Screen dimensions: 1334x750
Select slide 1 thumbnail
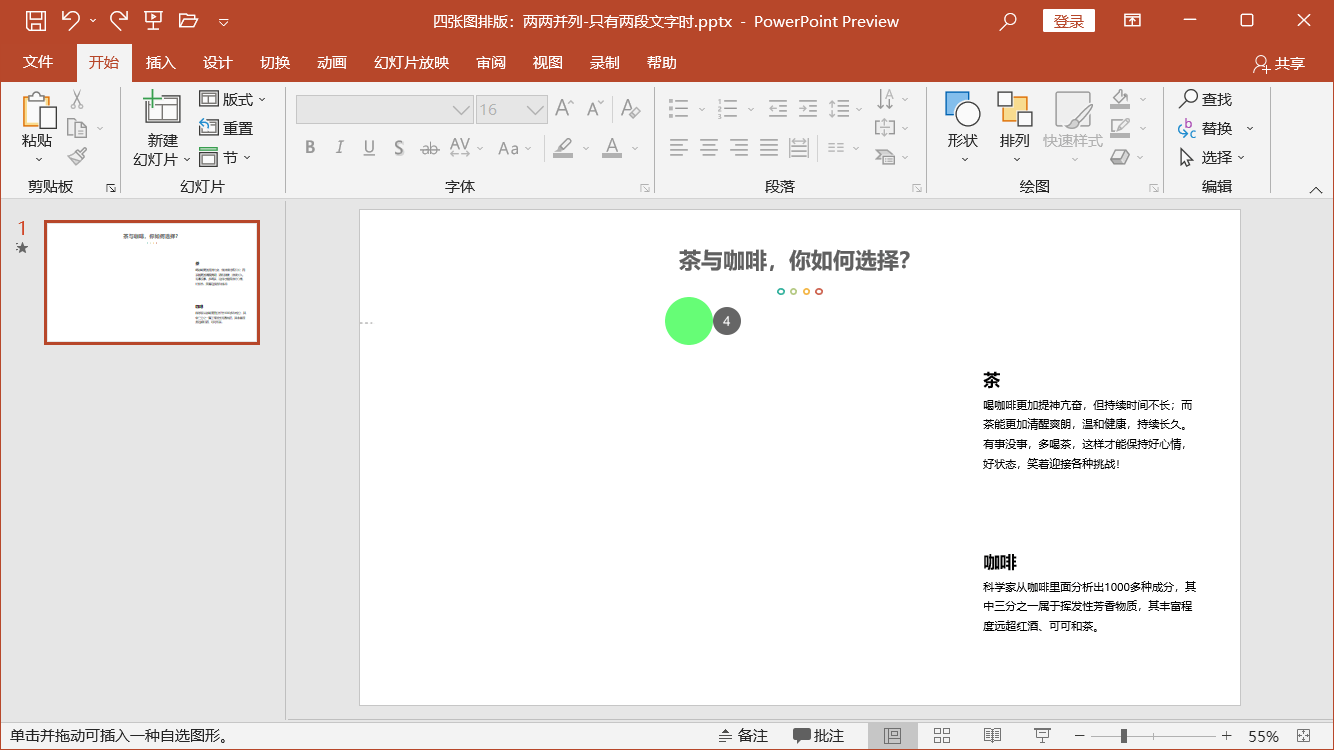point(152,282)
